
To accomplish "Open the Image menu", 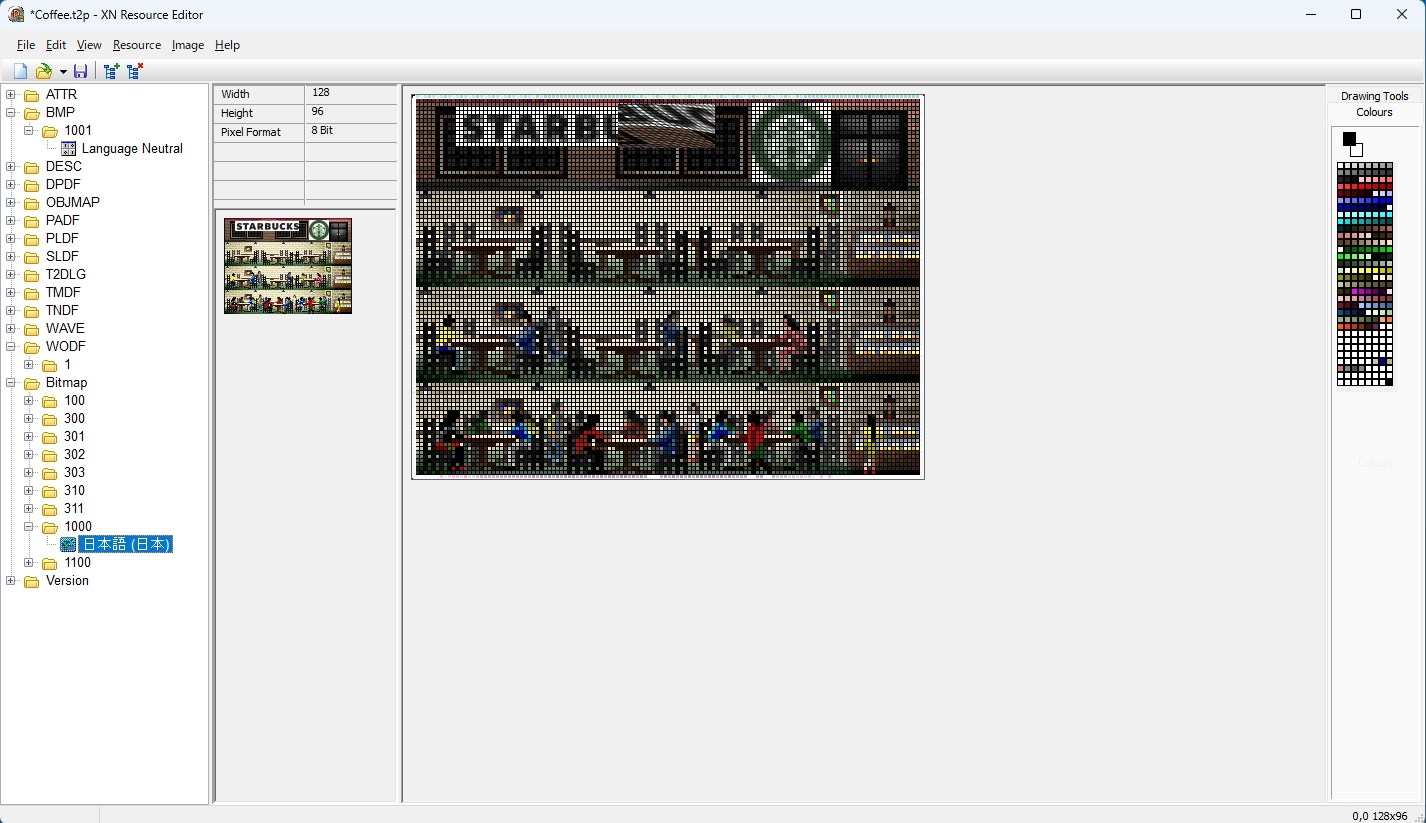I will 187,45.
